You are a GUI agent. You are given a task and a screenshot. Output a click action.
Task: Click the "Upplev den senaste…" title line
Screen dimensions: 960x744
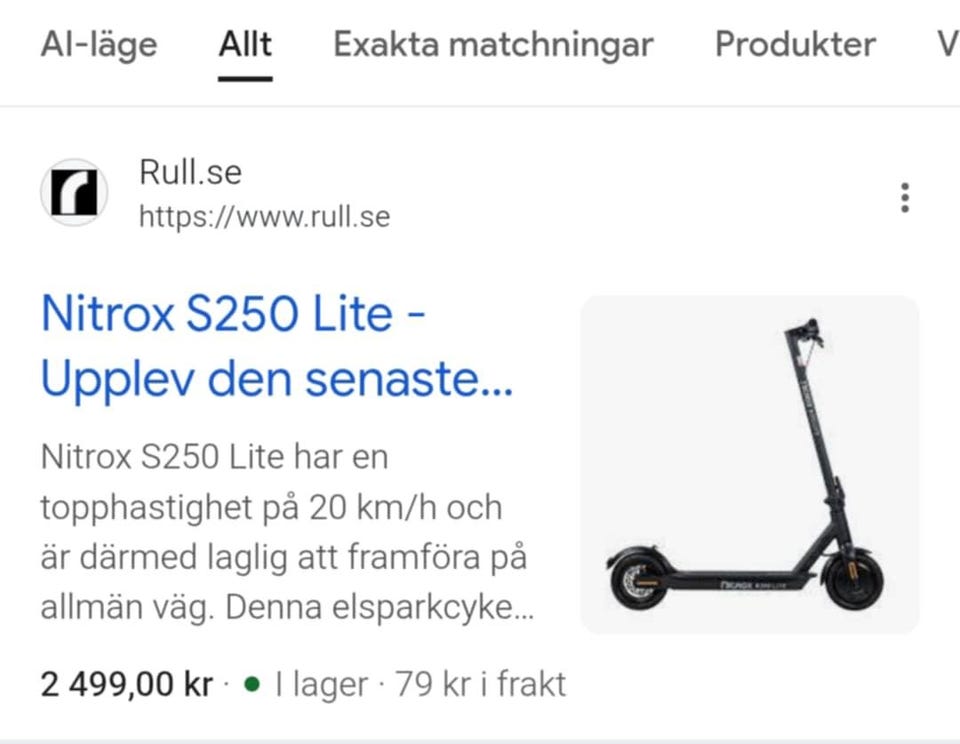pos(277,380)
